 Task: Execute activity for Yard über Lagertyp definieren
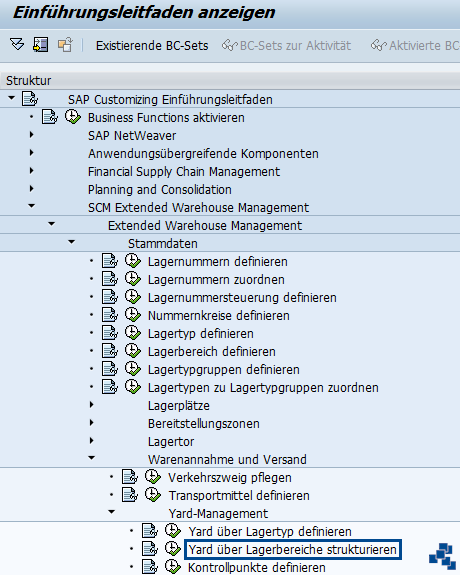click(172, 531)
